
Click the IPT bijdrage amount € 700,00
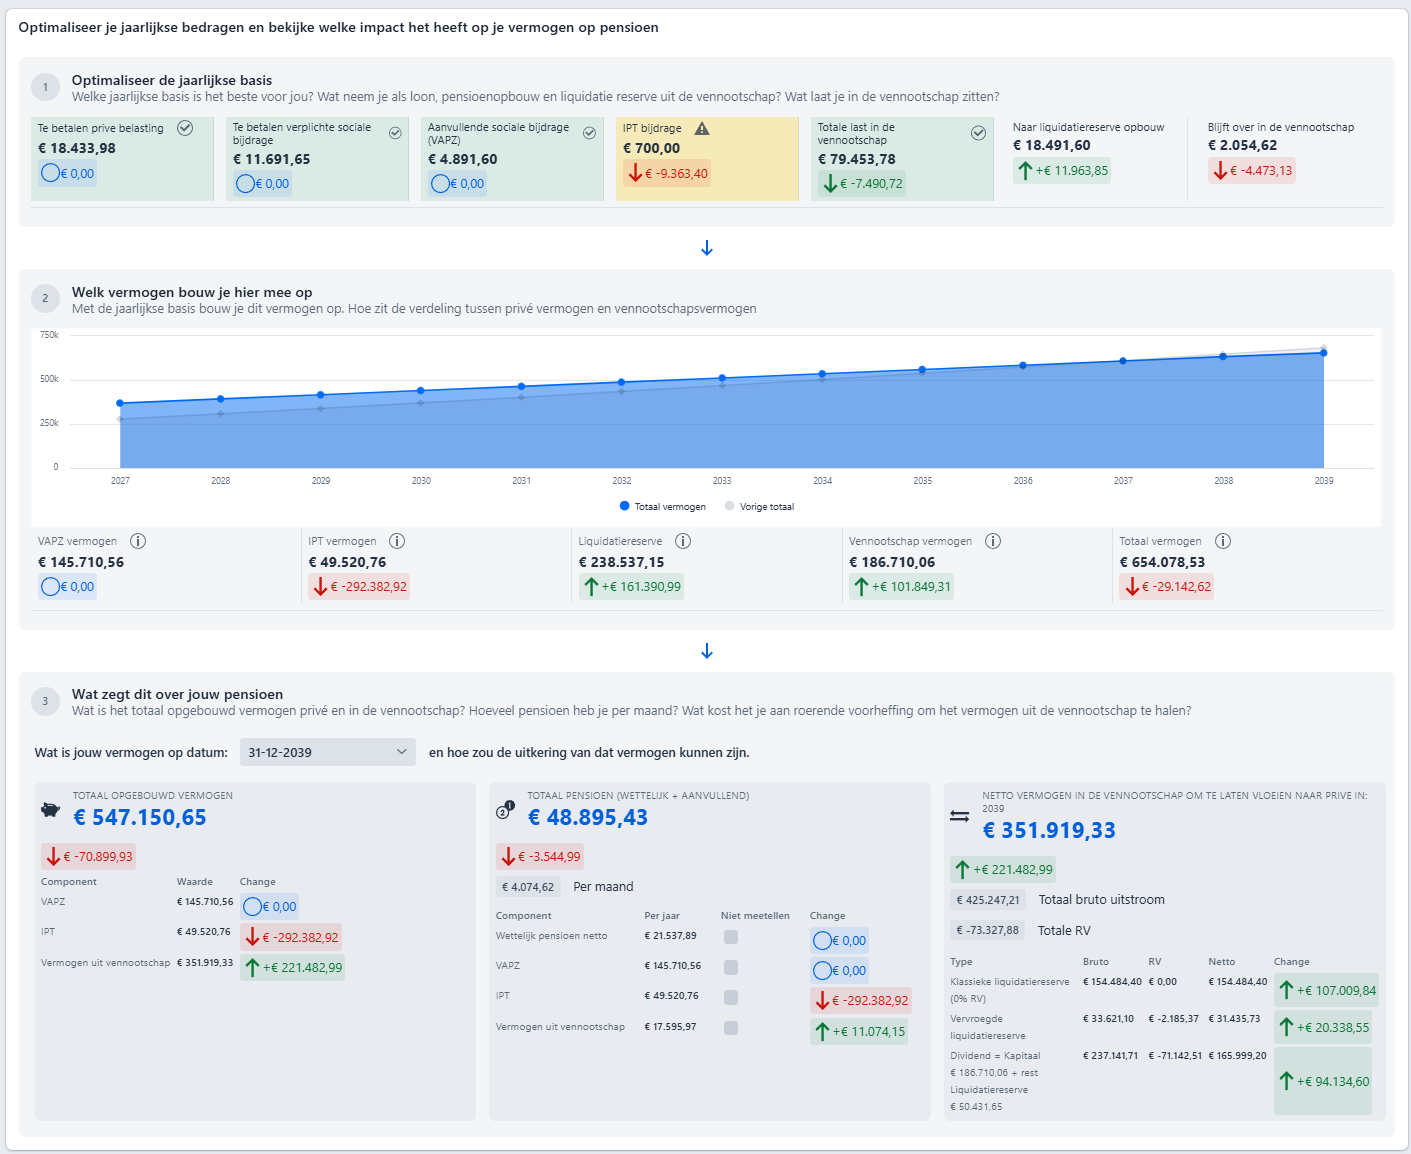651,148
